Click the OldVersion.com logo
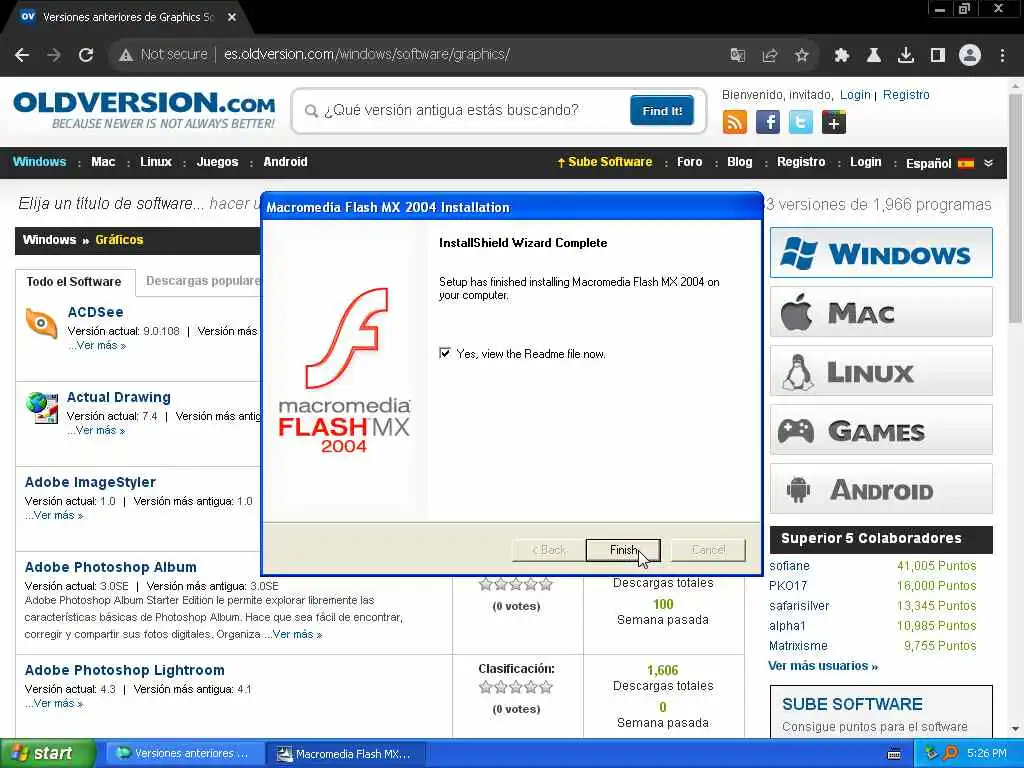Screen dimensions: 1024x768 144,110
